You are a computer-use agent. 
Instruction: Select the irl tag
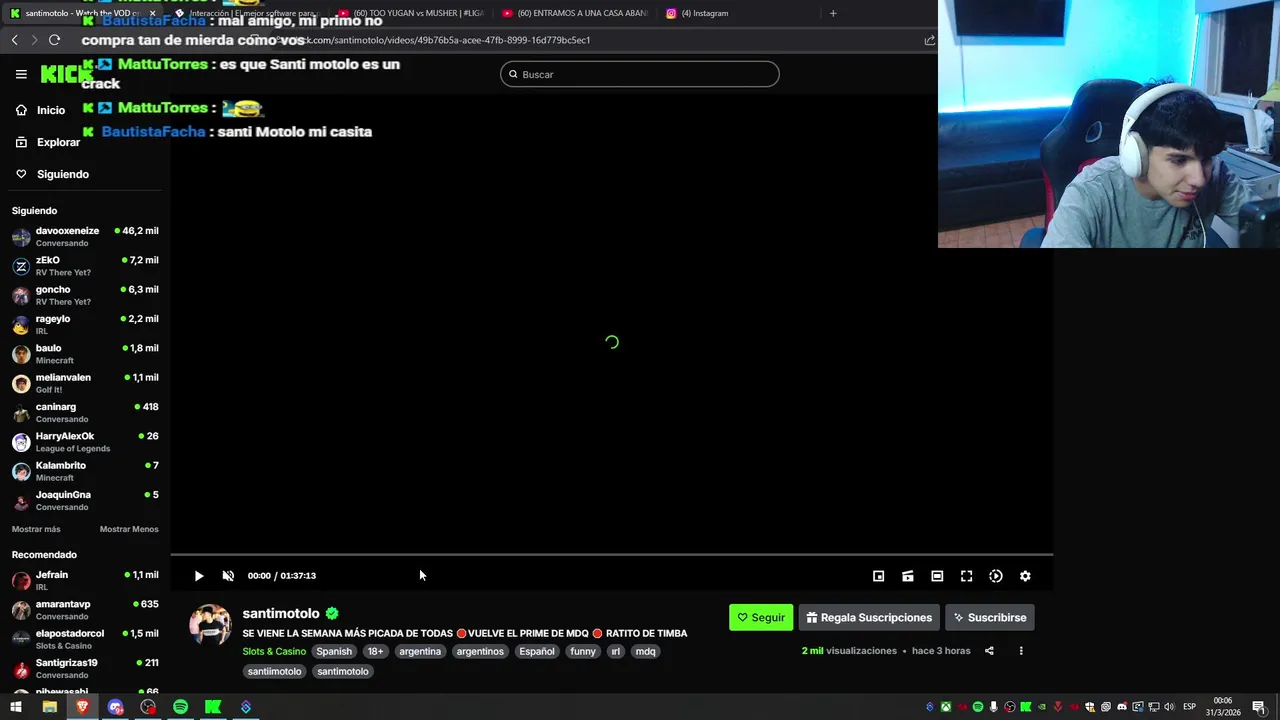616,651
